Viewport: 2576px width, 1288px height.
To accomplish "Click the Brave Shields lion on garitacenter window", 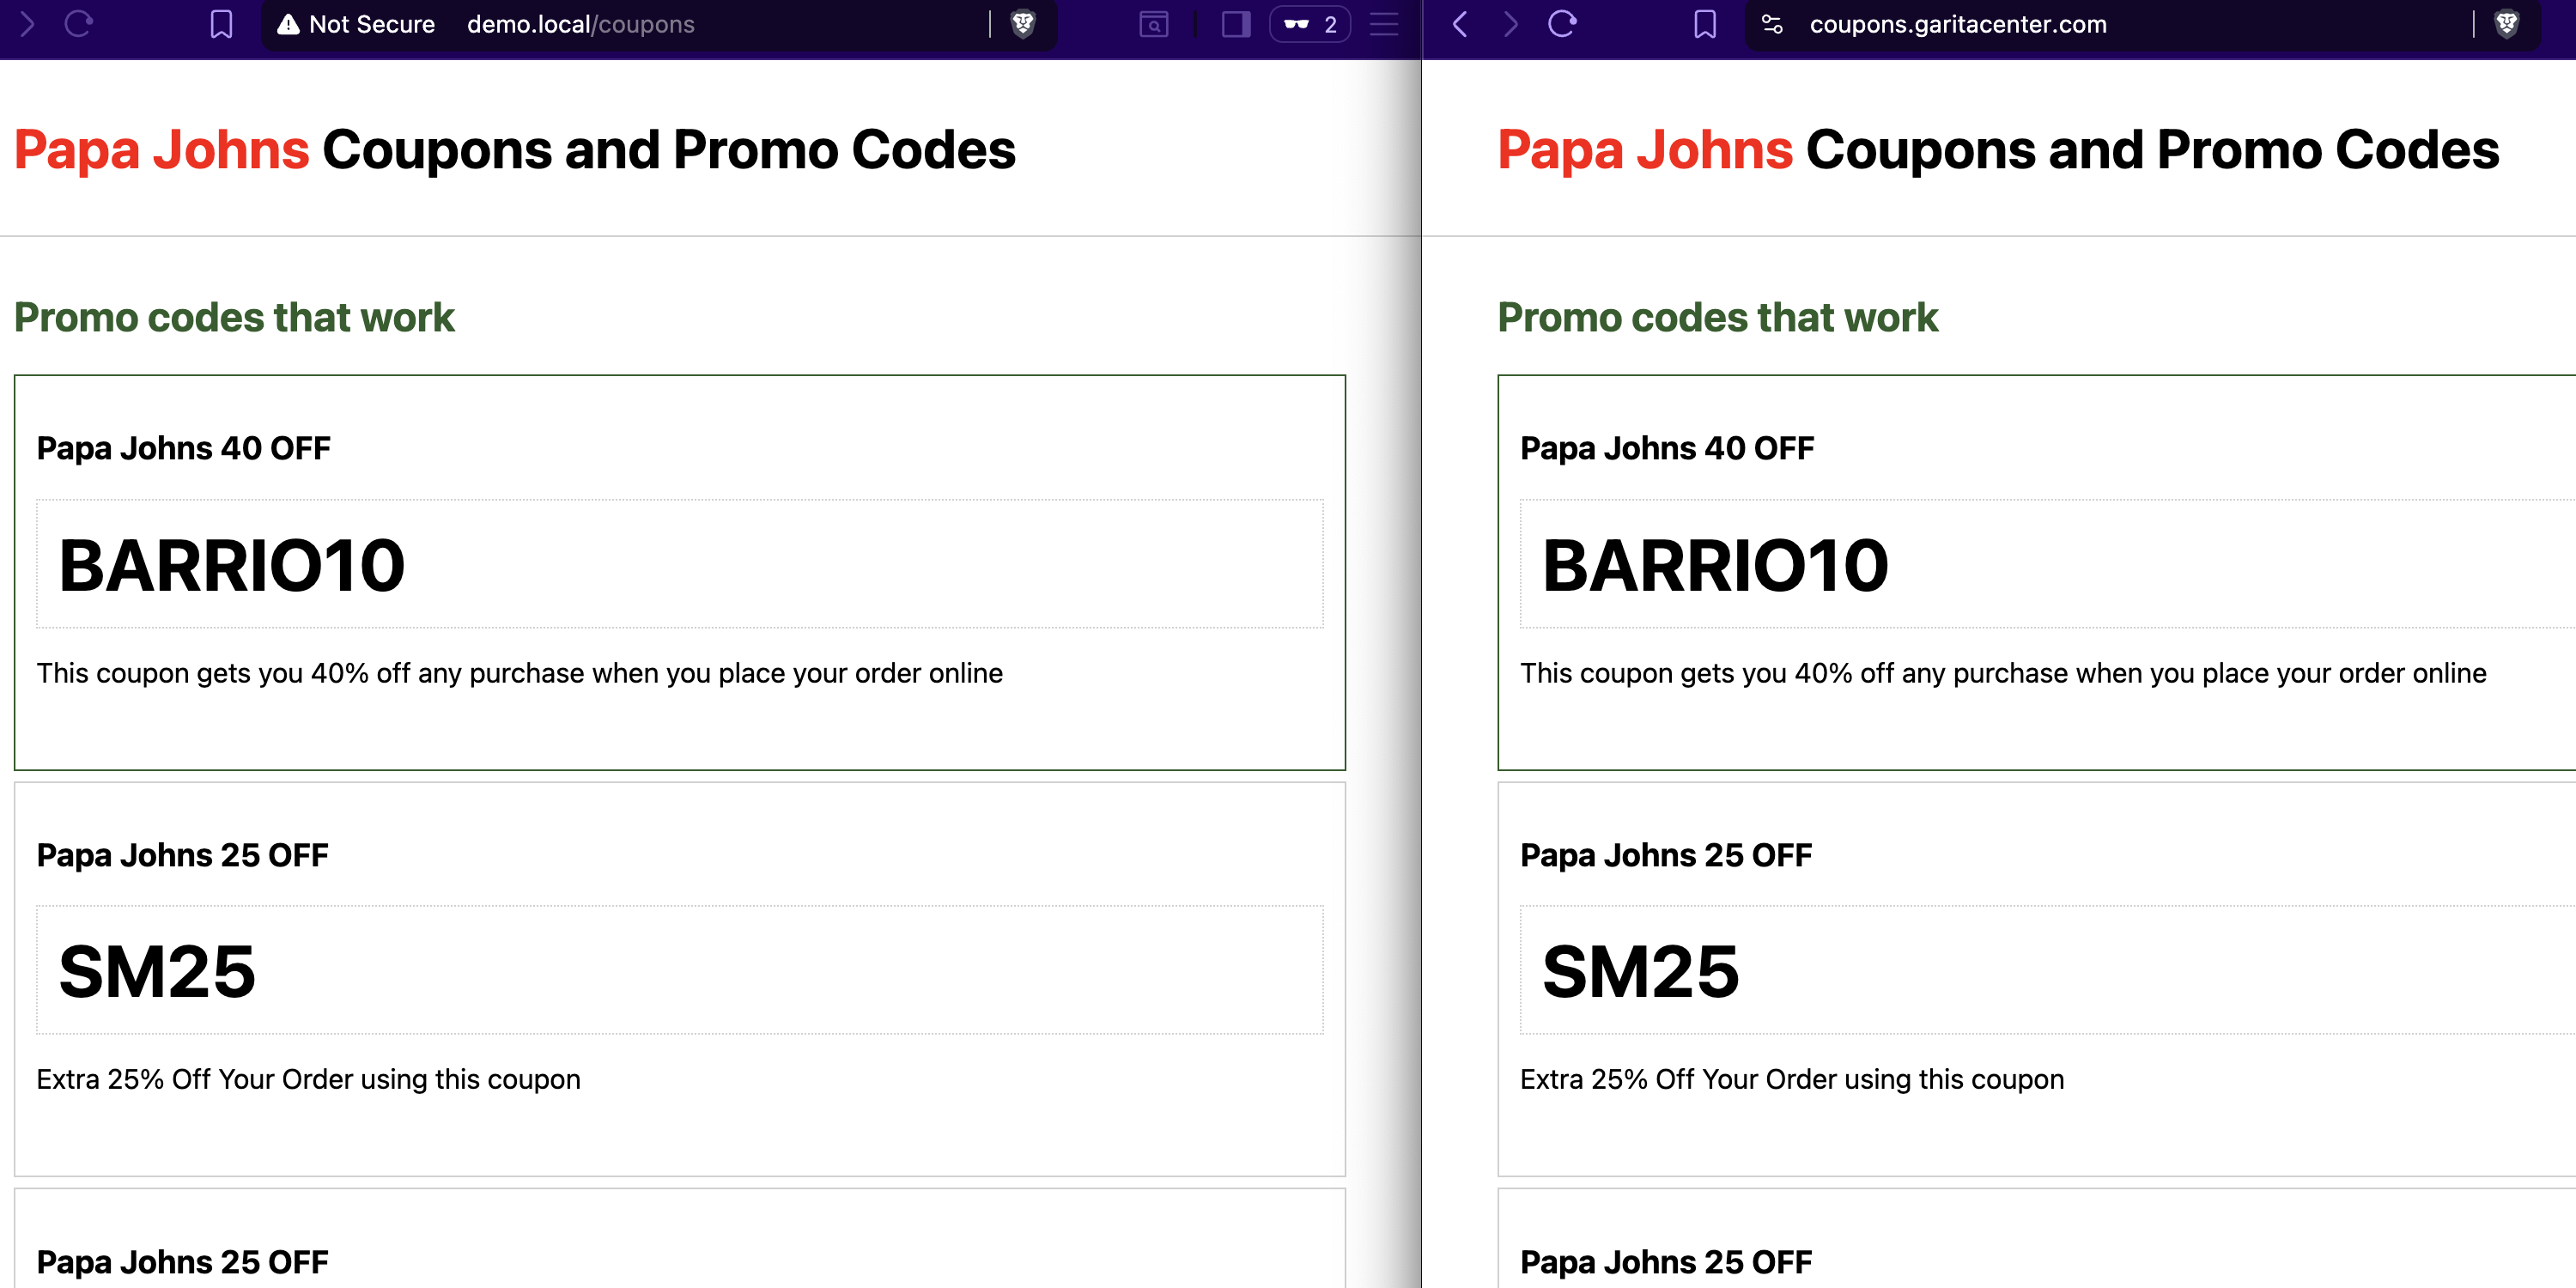I will click(x=2506, y=24).
